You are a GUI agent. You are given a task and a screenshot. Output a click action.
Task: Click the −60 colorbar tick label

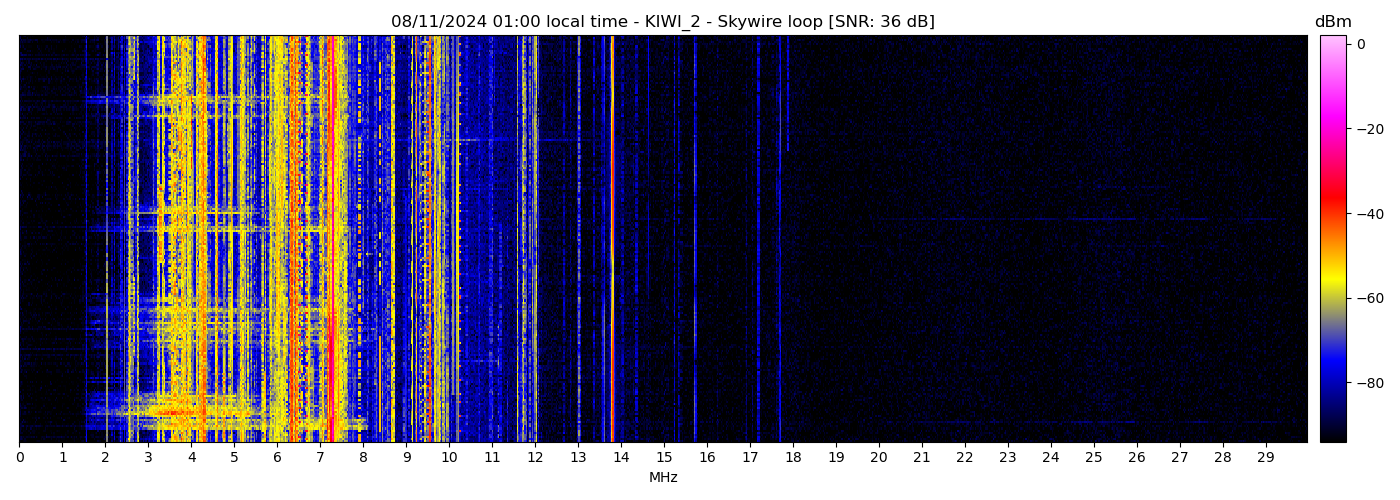click(x=1366, y=298)
